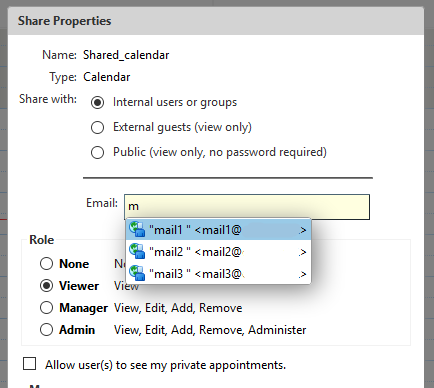Select Public (view only) share option
Viewport: 434px width, 388px height.
[x=97, y=152]
